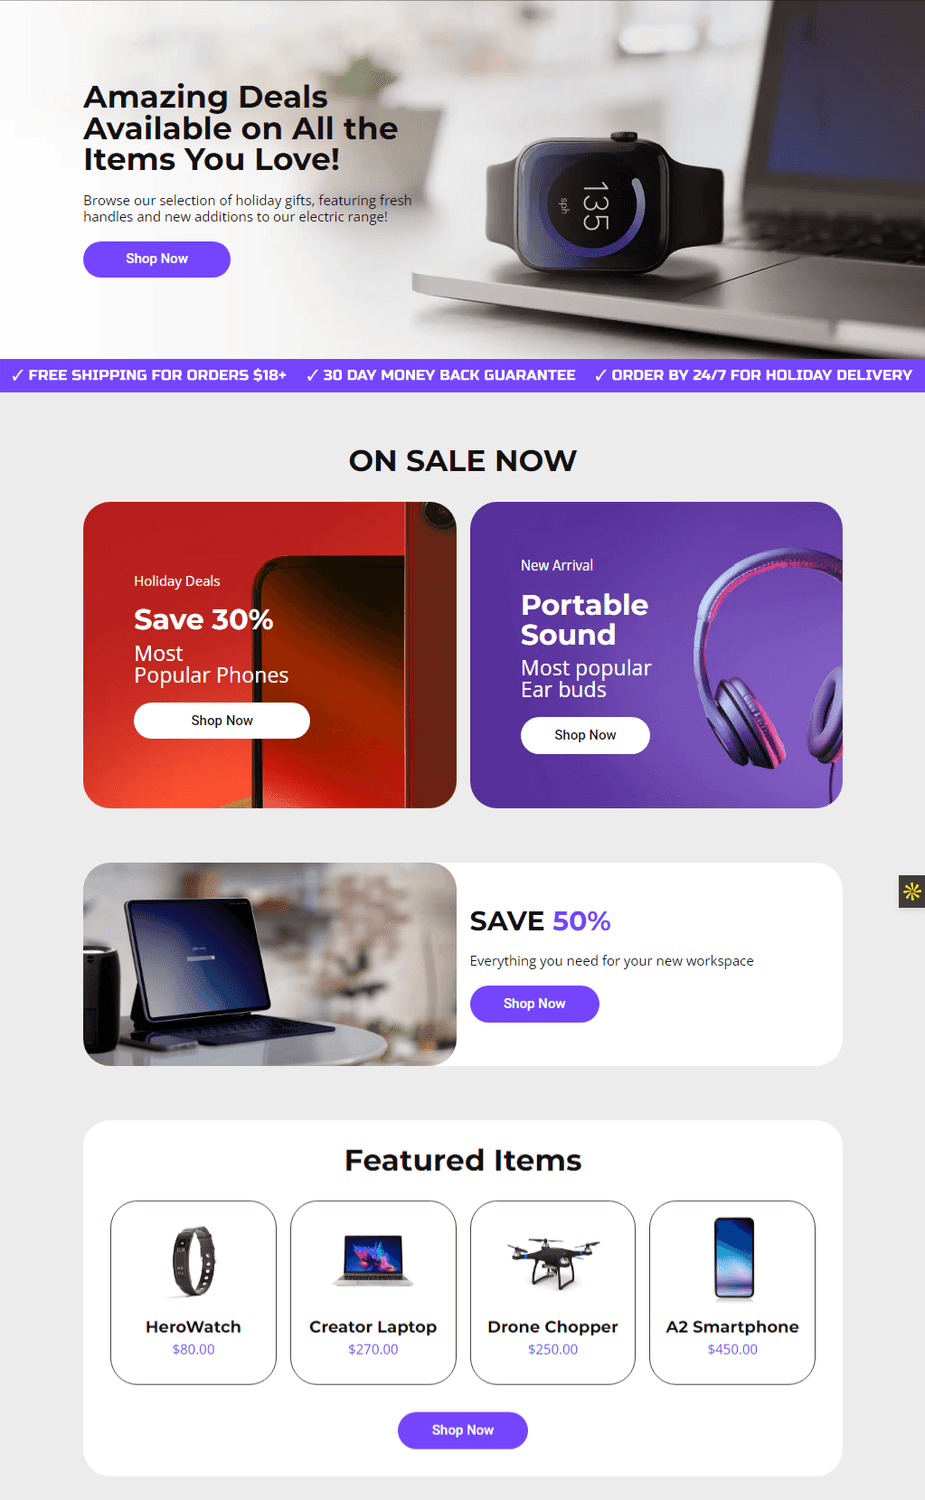Click the Creator Laptop product image

coord(373,1260)
